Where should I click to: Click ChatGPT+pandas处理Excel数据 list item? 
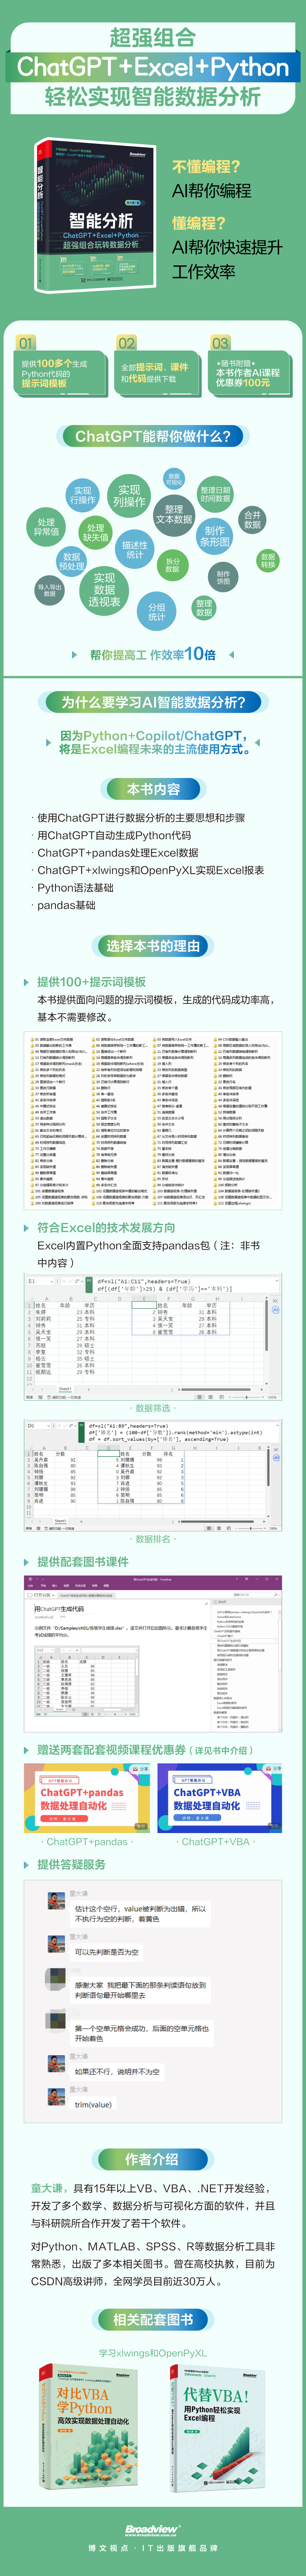118,853
